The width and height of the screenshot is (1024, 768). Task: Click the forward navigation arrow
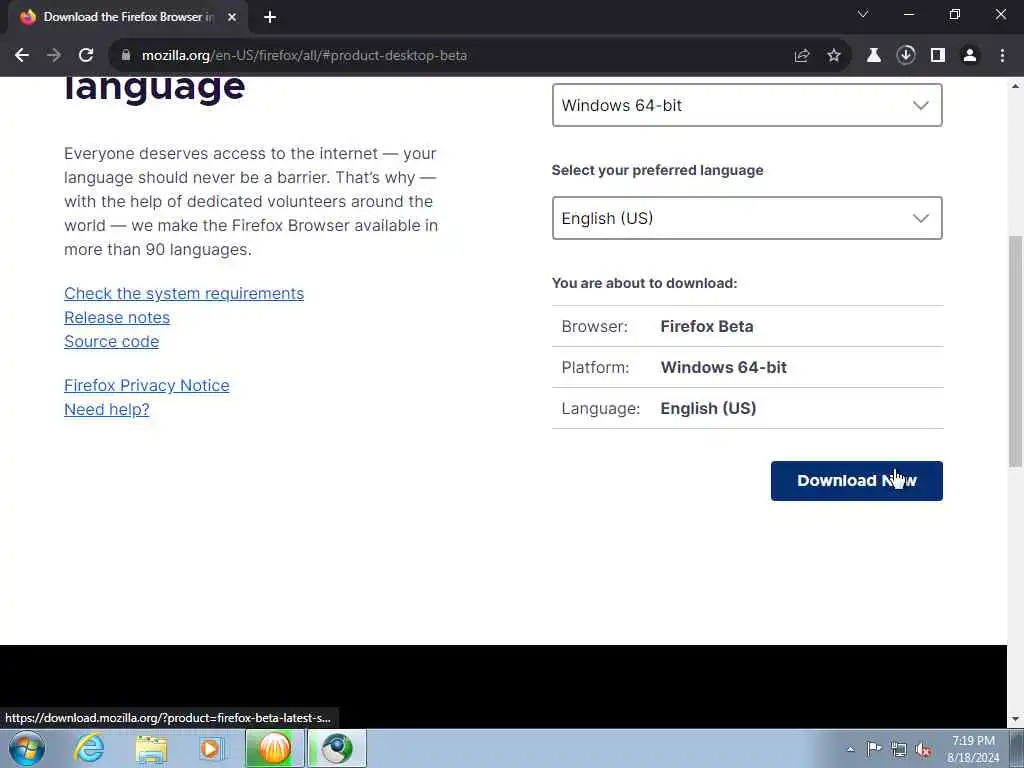(x=54, y=56)
